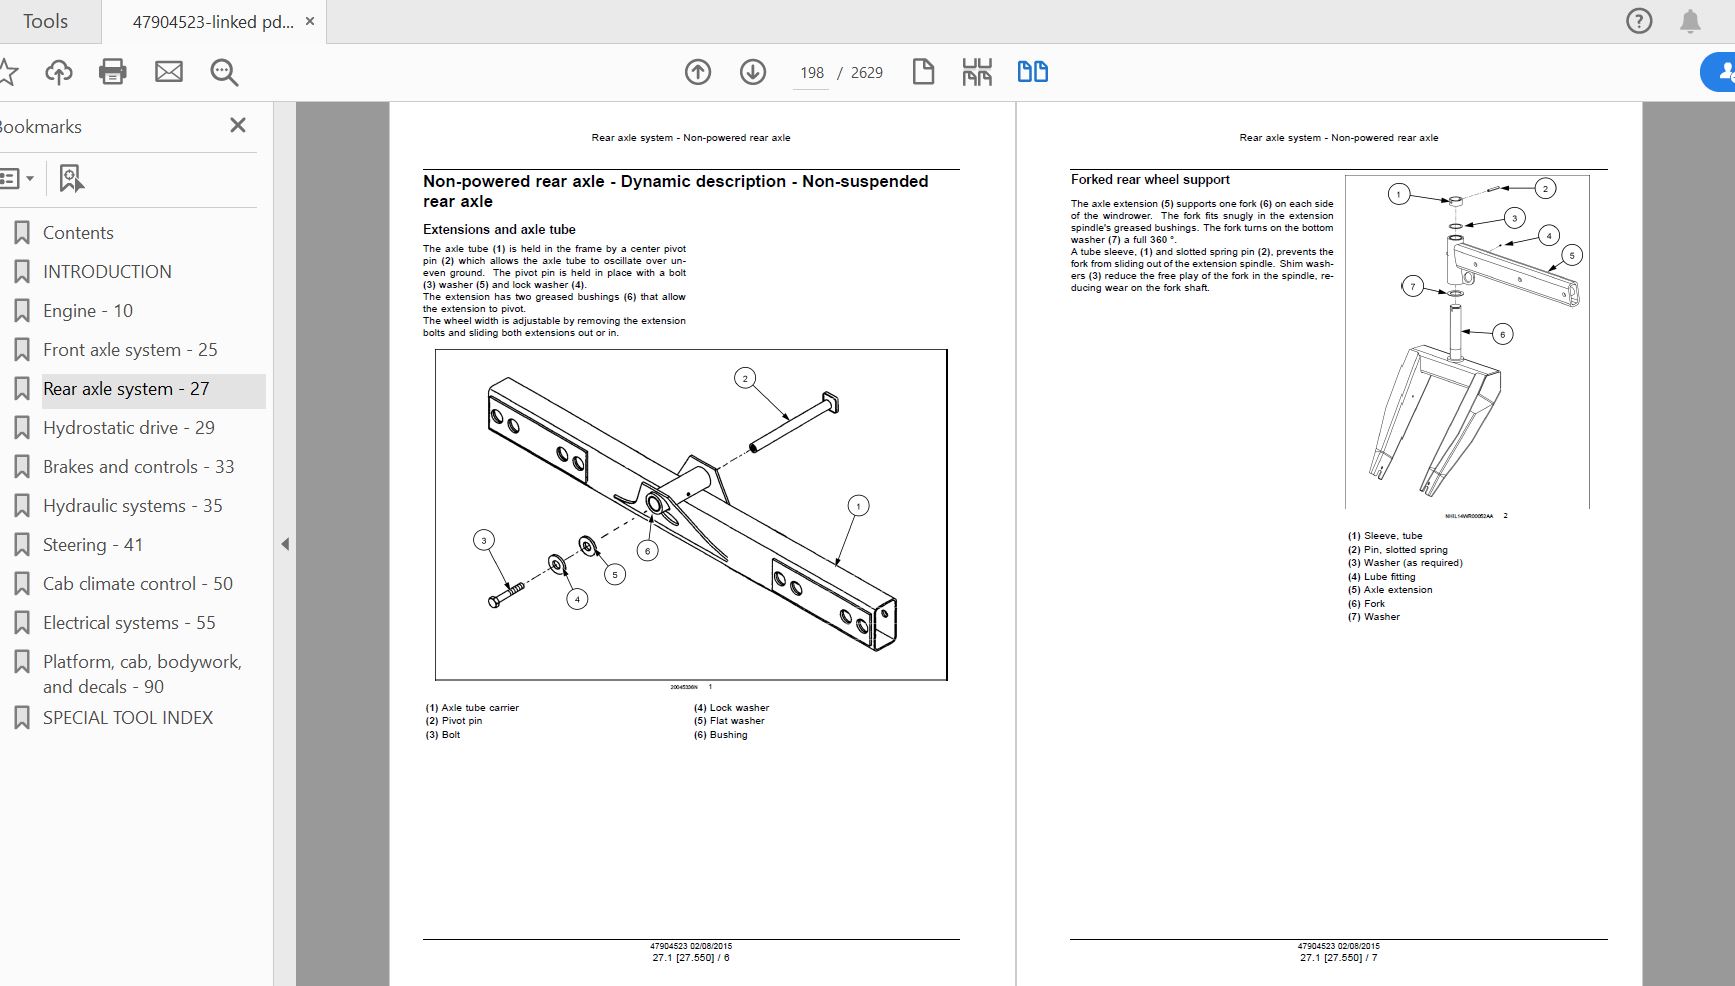Go to previous page arrow
This screenshot has width=1735, height=986.
[698, 72]
